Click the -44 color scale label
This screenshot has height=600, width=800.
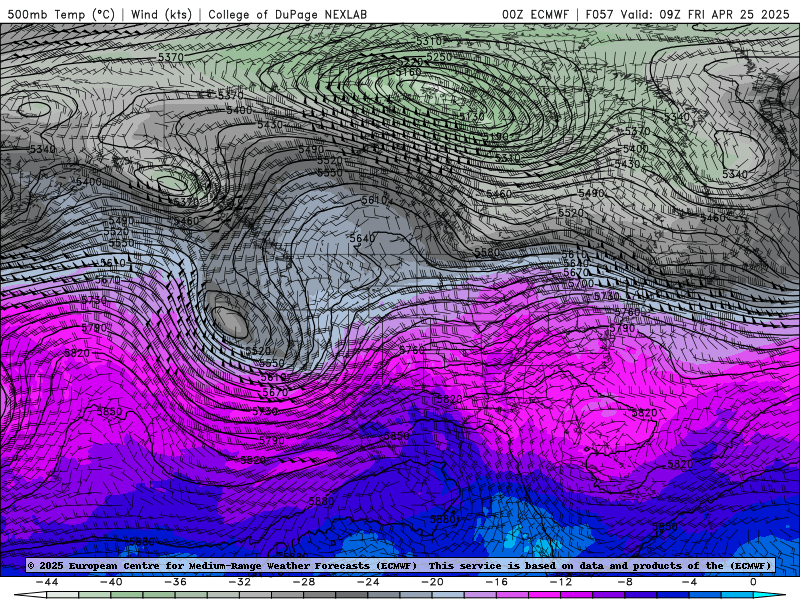coord(47,582)
